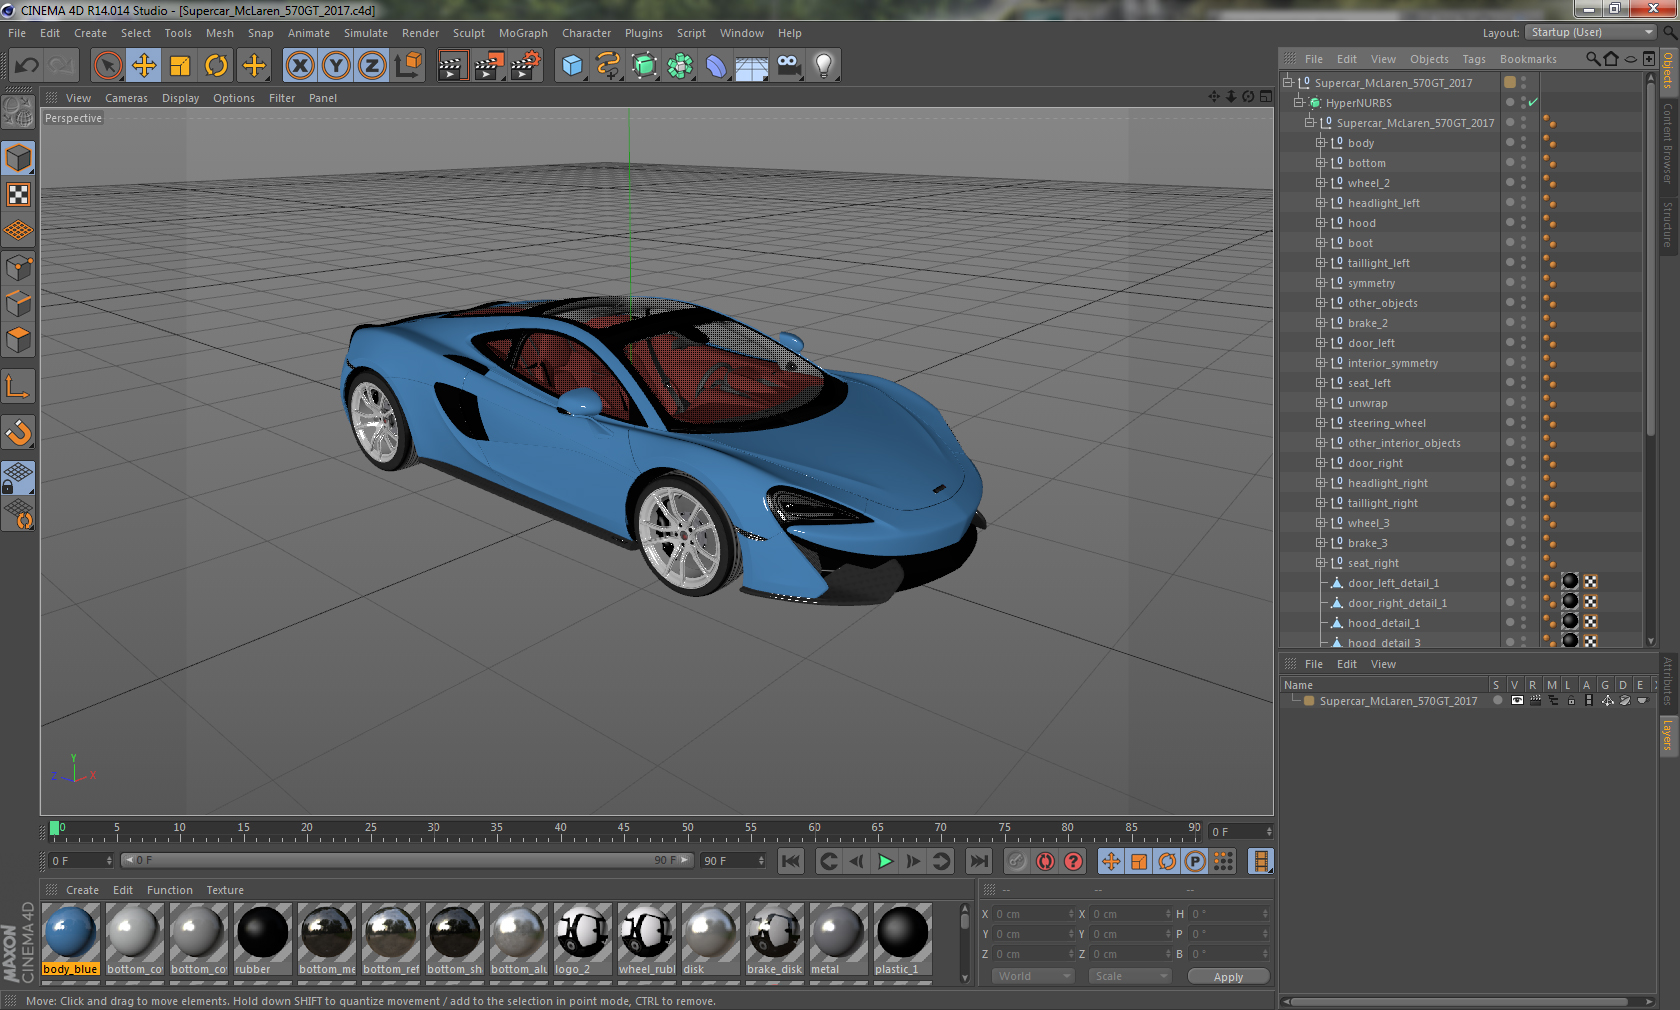This screenshot has height=1010, width=1680.
Task: Click the Apply button
Action: tap(1228, 977)
